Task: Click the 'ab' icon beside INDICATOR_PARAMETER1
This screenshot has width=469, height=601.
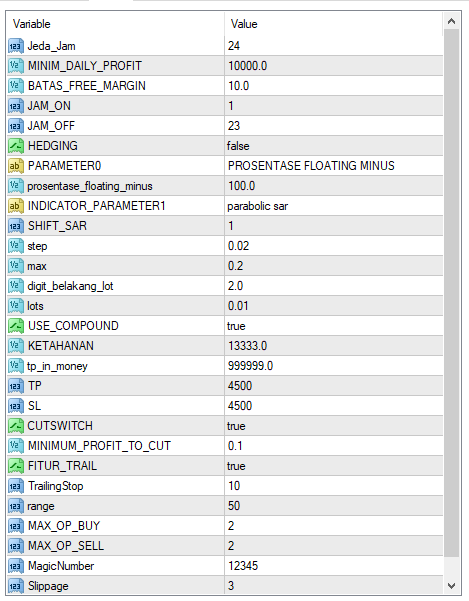Action: (x=16, y=206)
